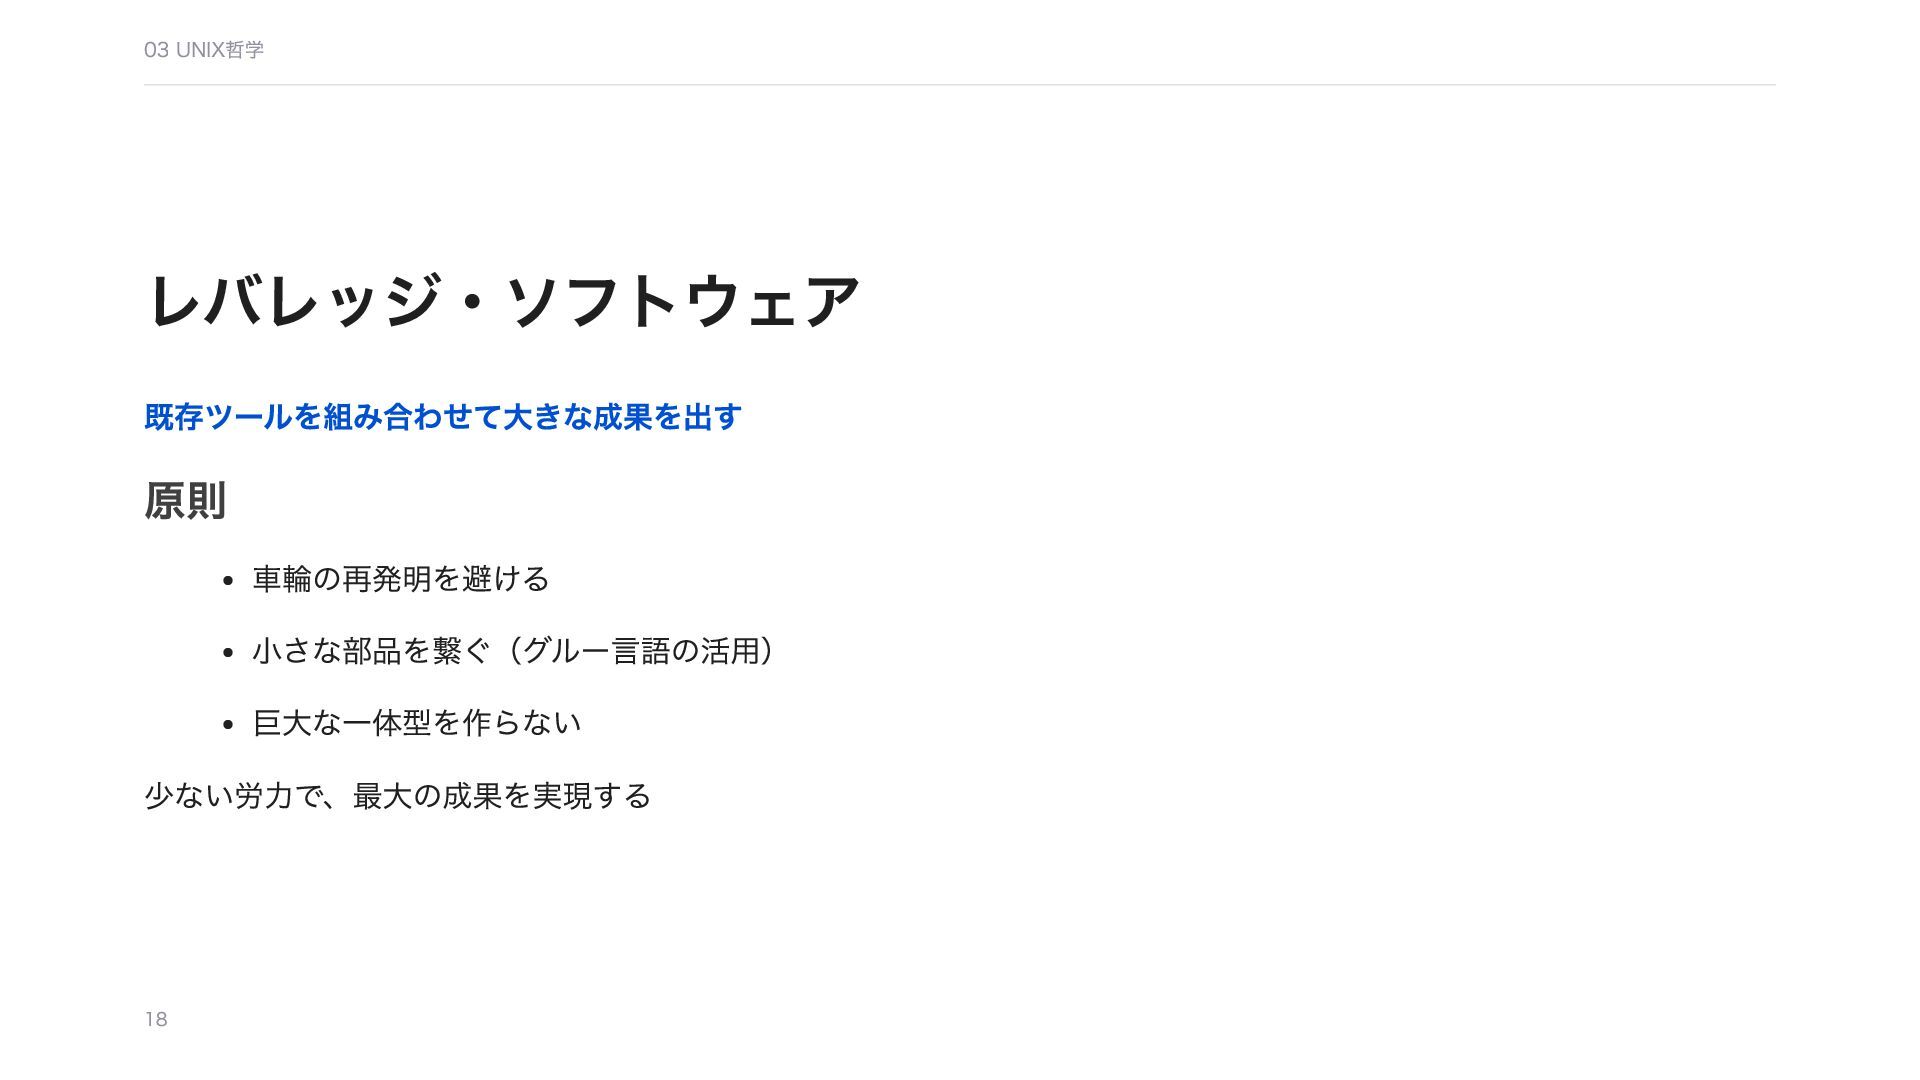The width and height of the screenshot is (1920, 1080).
Task: Click the "原則" section heading
Action: [x=185, y=501]
